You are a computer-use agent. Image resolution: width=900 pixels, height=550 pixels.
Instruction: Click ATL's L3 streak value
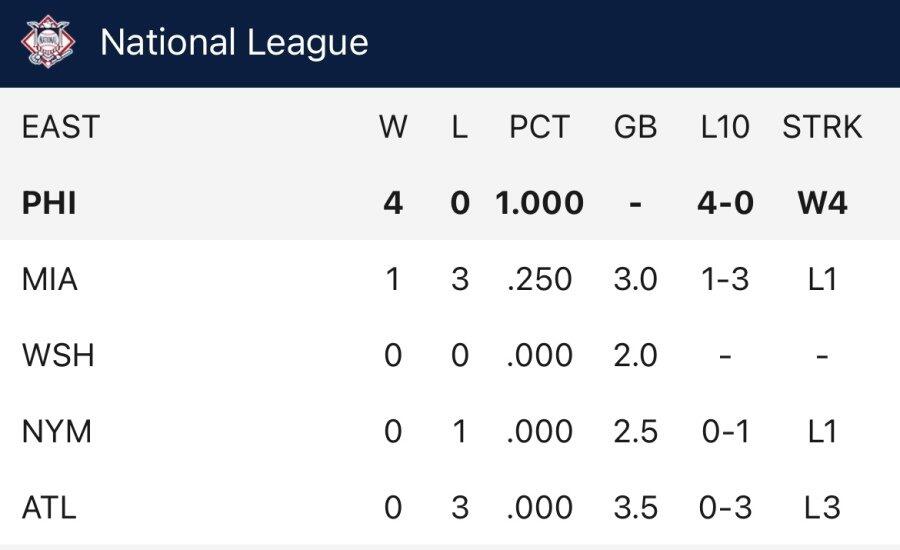[822, 507]
